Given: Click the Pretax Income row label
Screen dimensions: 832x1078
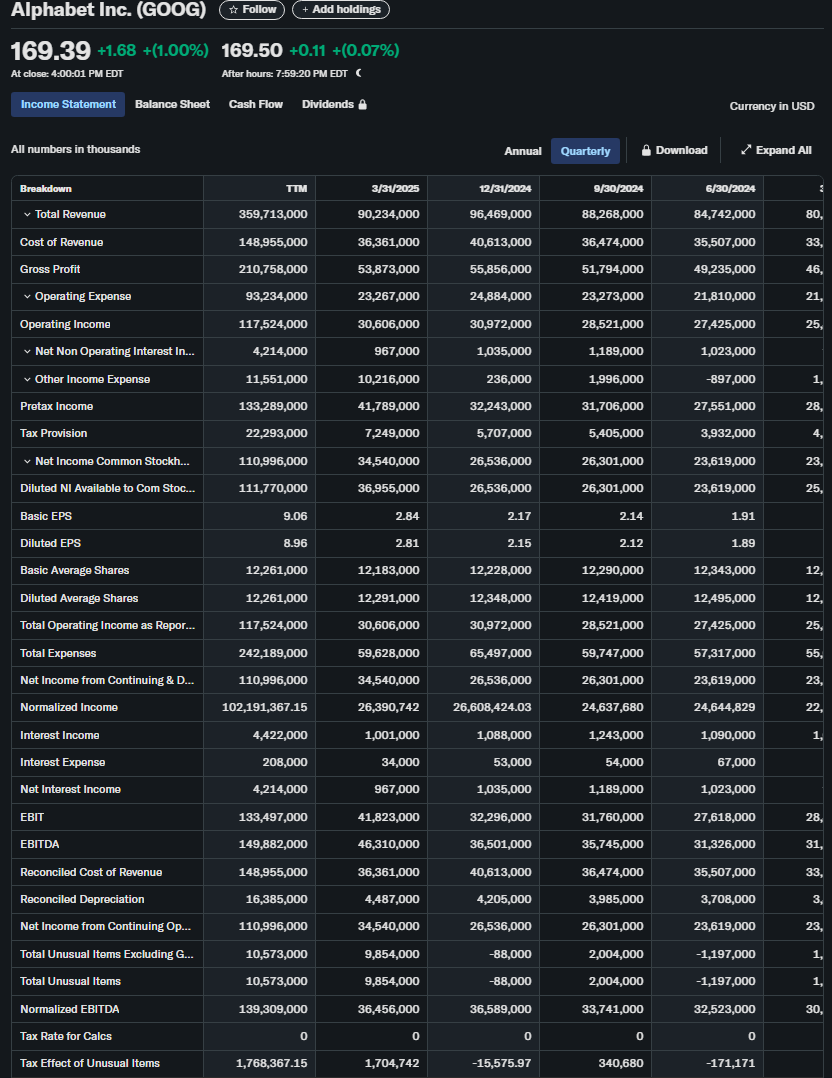Looking at the screenshot, I should point(56,406).
